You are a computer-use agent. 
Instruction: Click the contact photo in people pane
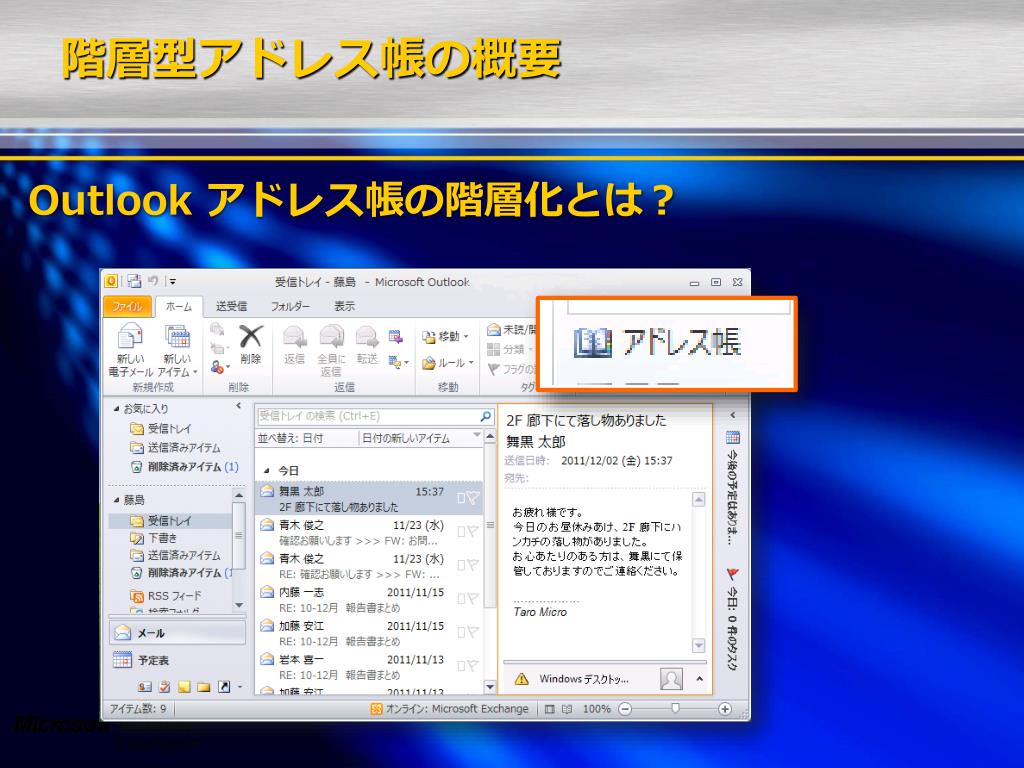[671, 679]
